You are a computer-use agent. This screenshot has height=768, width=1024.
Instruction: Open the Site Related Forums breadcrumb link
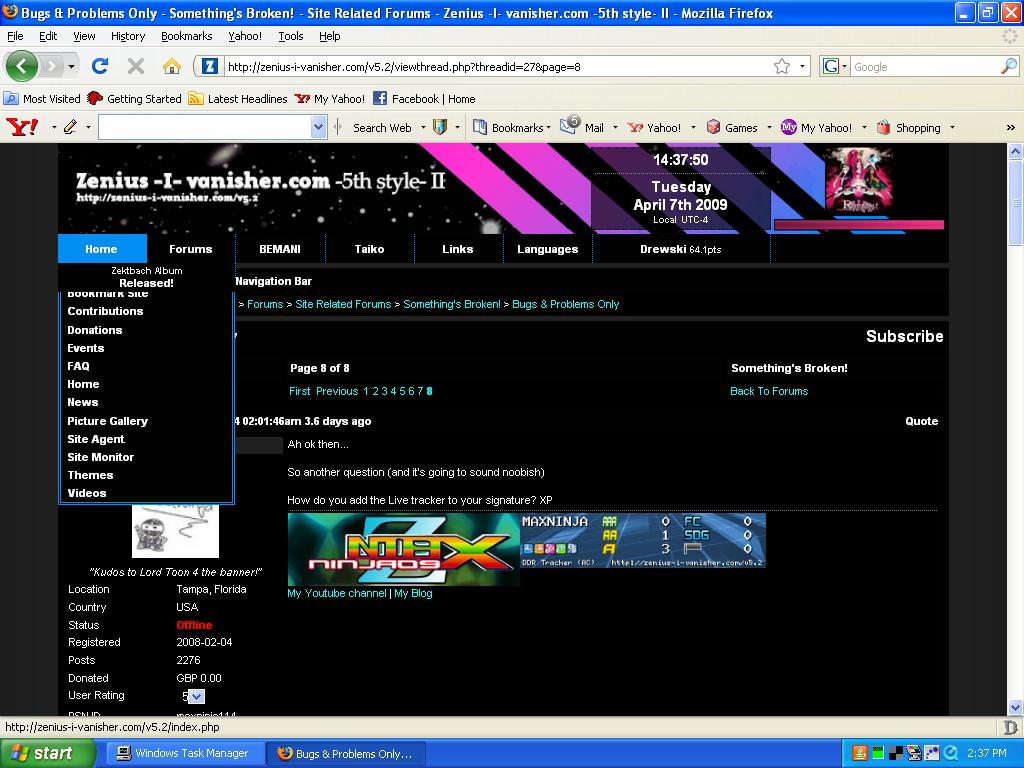[344, 304]
